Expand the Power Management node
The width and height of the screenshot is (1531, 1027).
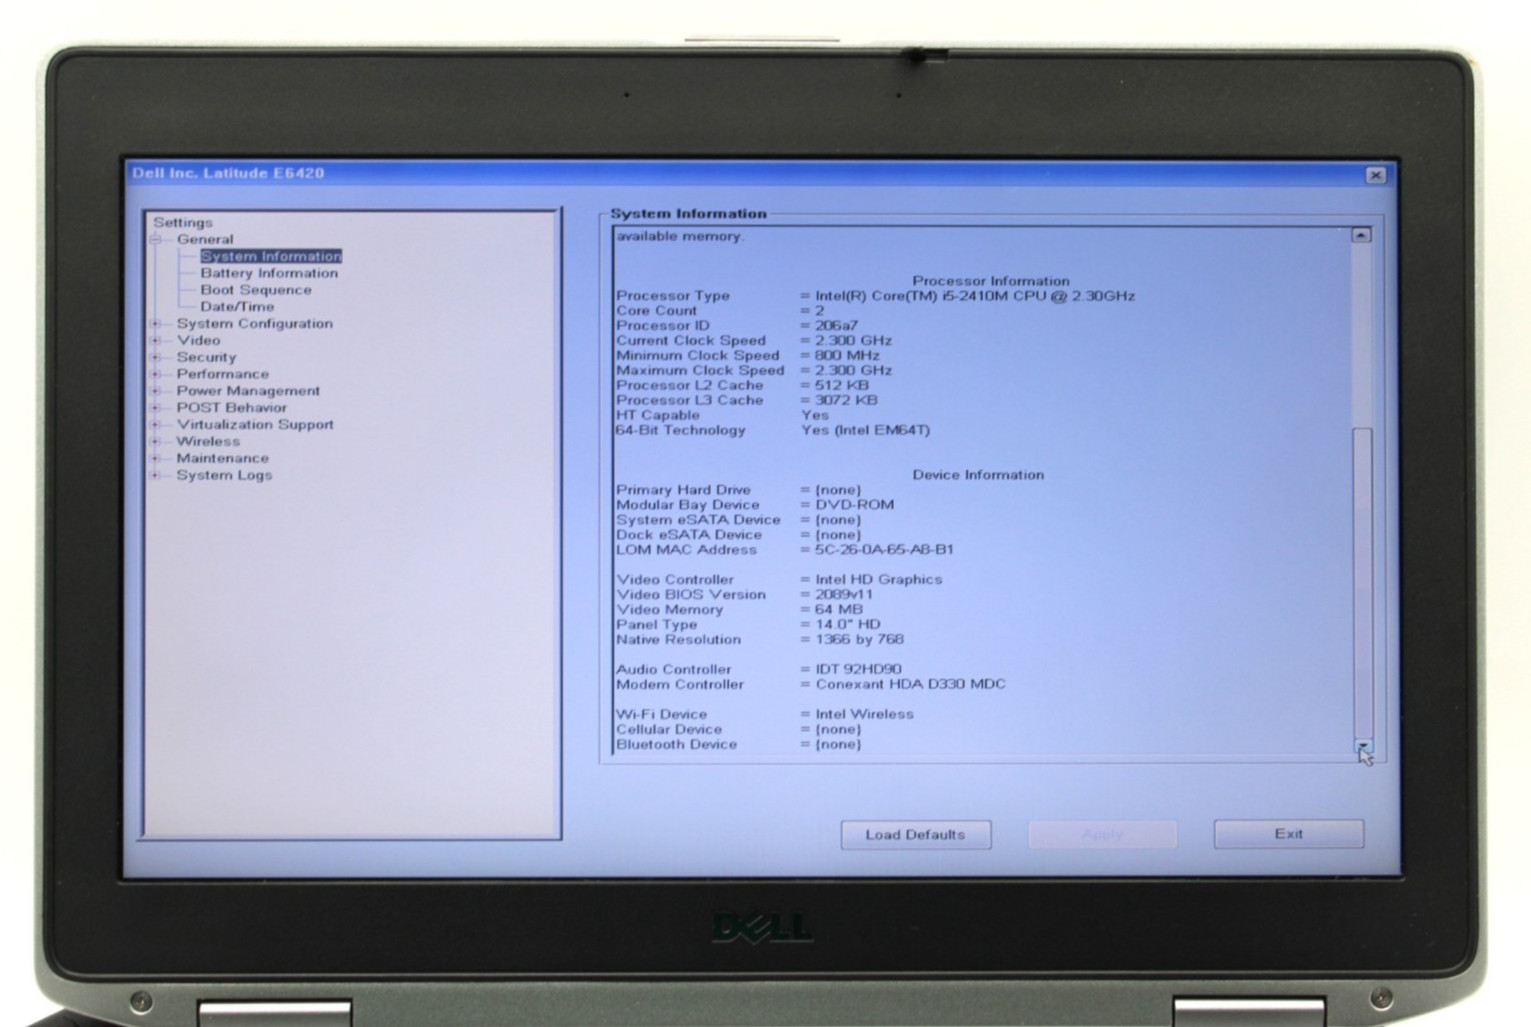click(156, 391)
